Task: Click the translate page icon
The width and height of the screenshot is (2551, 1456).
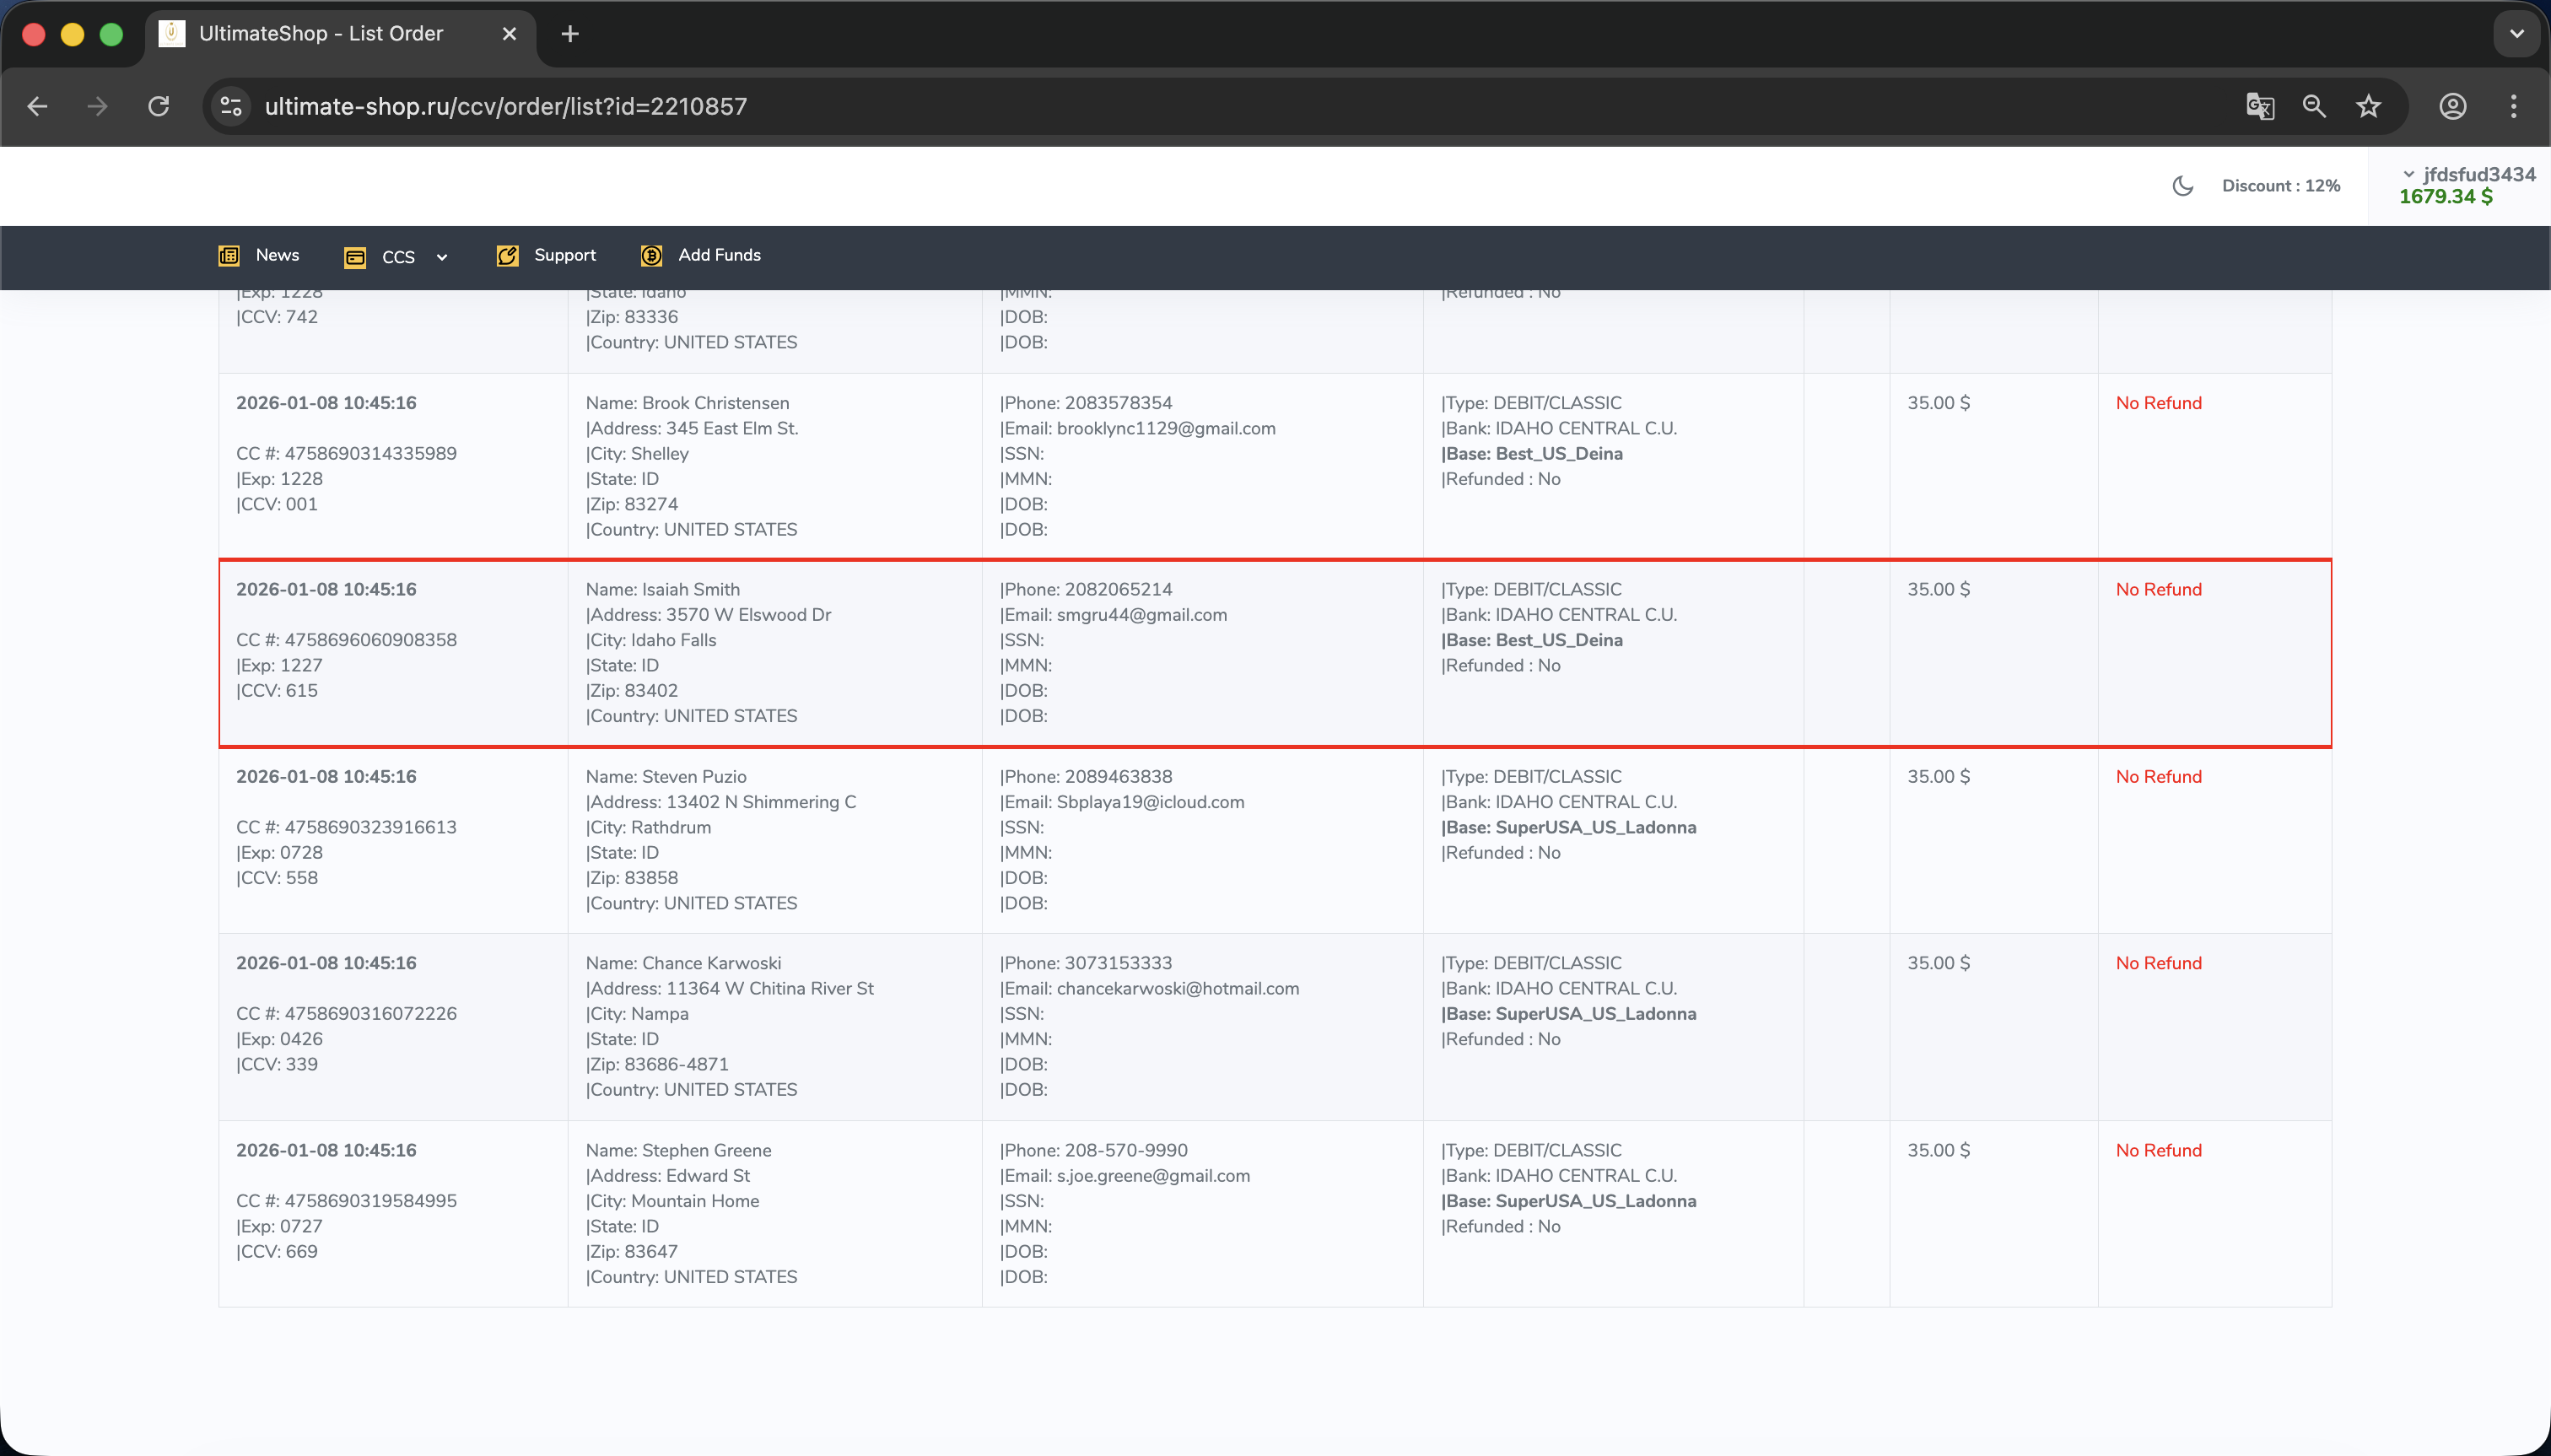Action: click(2259, 106)
